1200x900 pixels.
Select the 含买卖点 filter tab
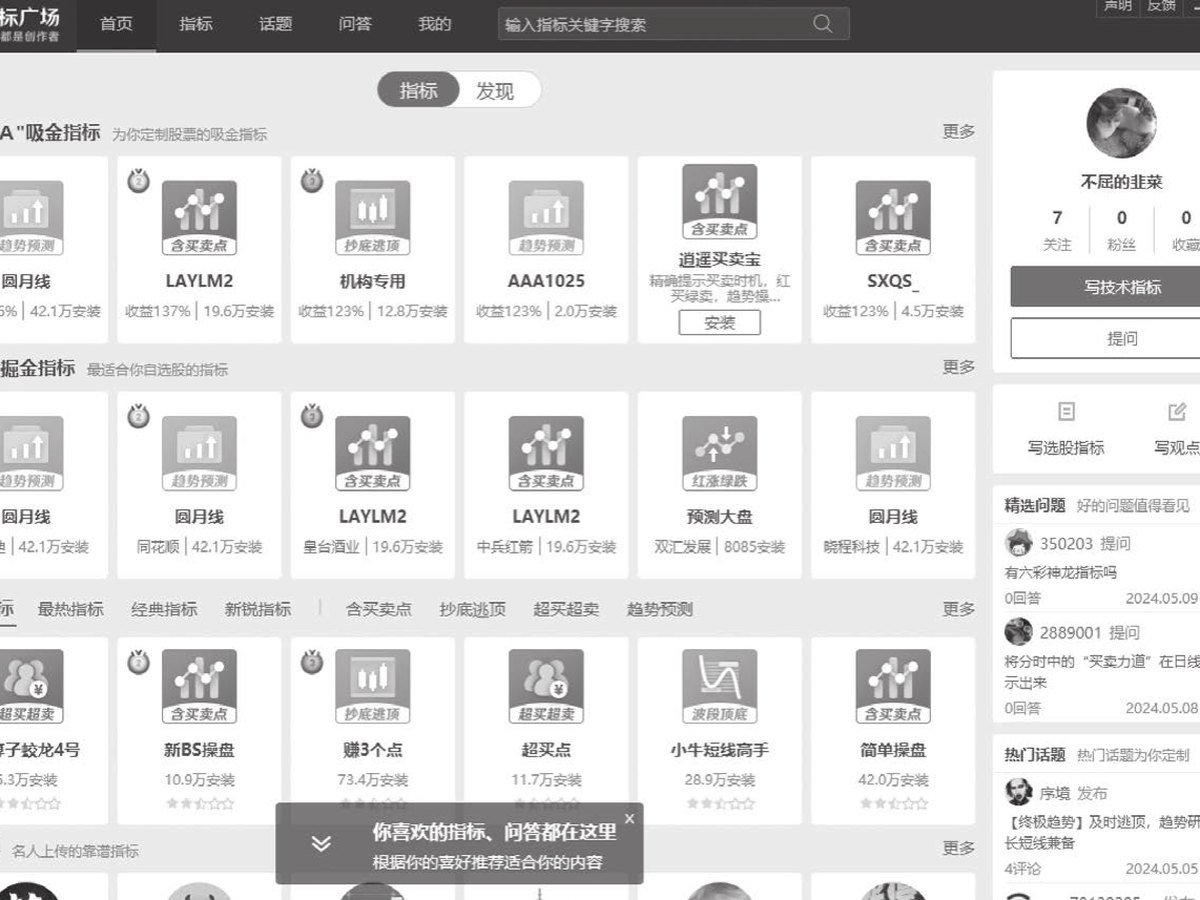click(379, 609)
